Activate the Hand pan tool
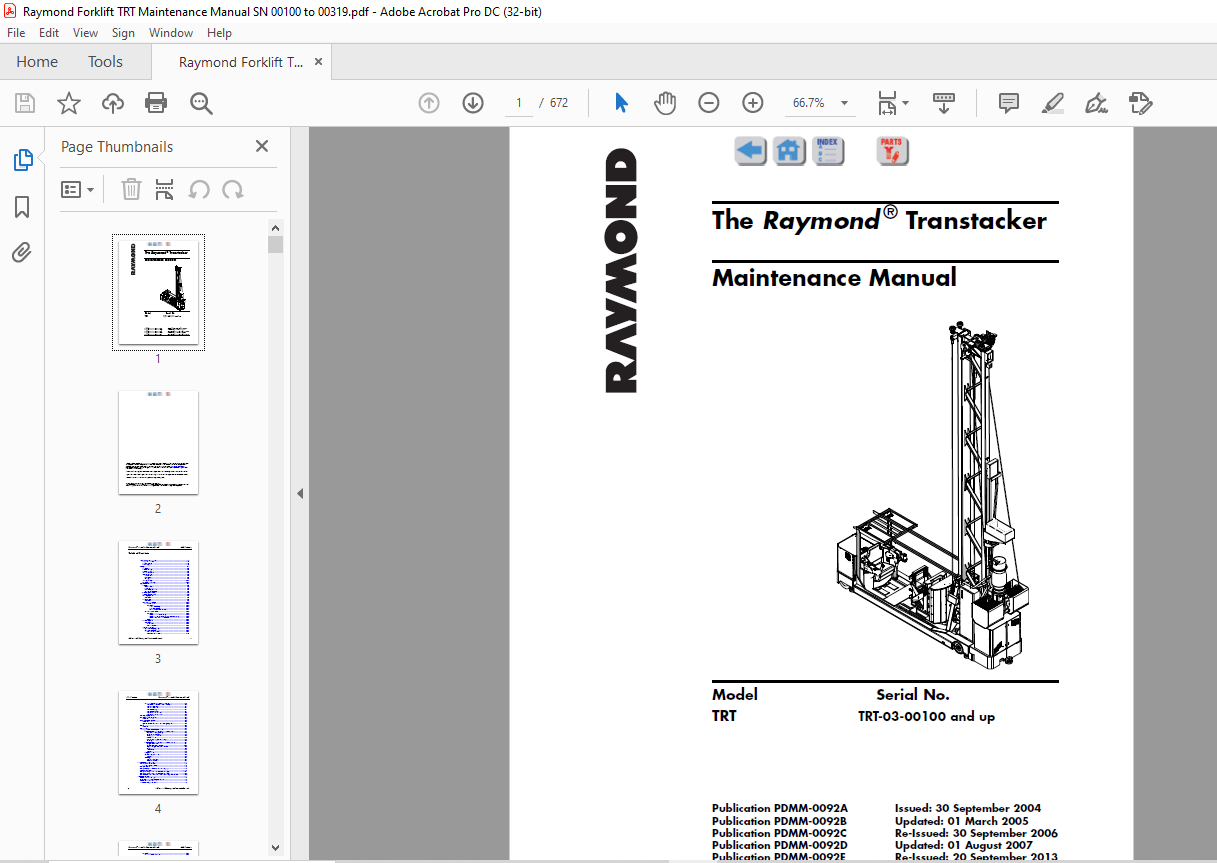 tap(665, 103)
